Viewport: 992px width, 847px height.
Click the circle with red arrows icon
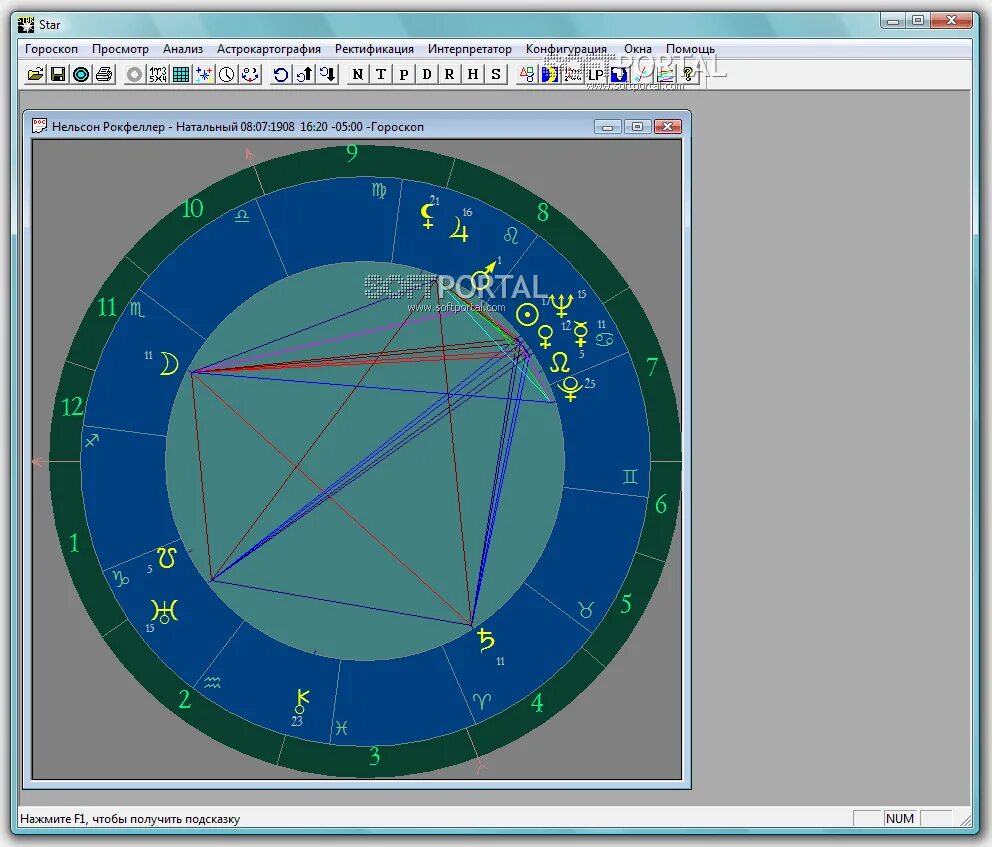point(250,75)
